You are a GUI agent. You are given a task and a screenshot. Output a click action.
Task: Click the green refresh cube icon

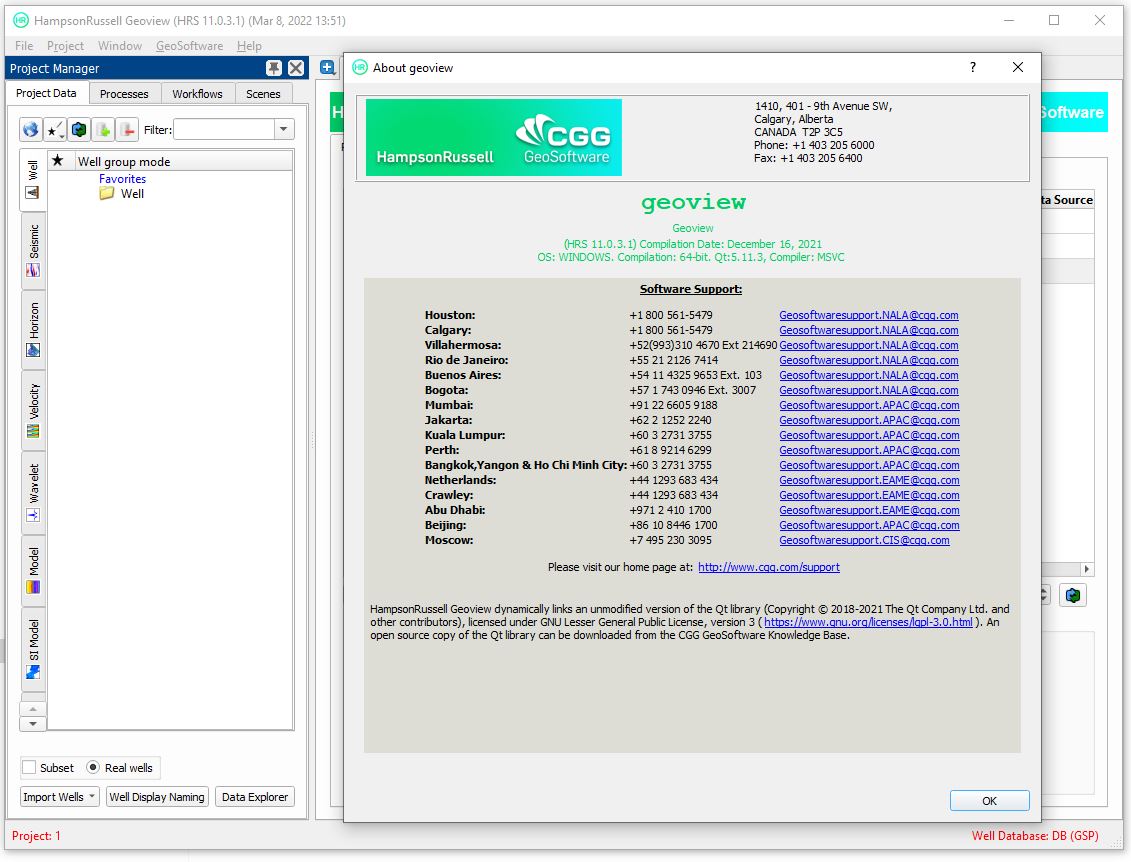(79, 130)
